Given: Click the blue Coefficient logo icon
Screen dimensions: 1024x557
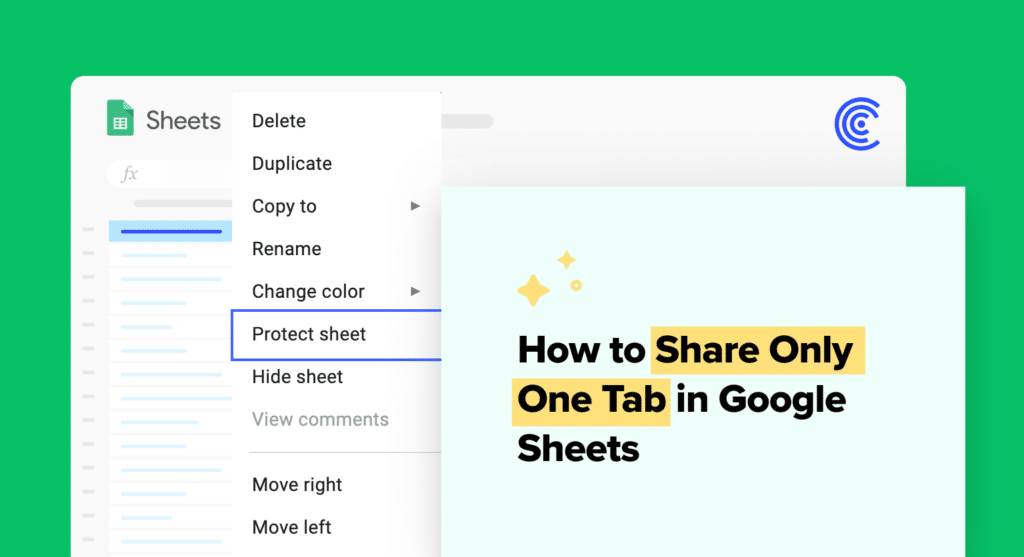Looking at the screenshot, I should (x=857, y=123).
